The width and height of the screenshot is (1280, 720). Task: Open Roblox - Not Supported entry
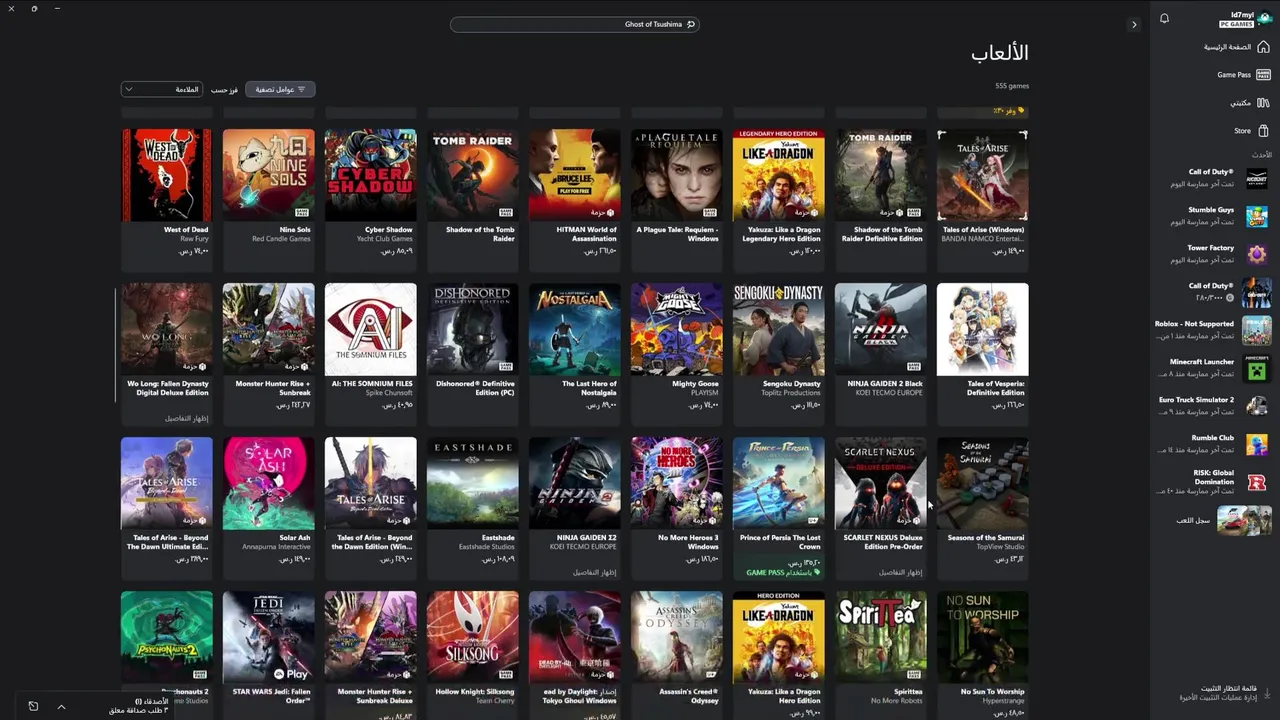(x=1213, y=329)
